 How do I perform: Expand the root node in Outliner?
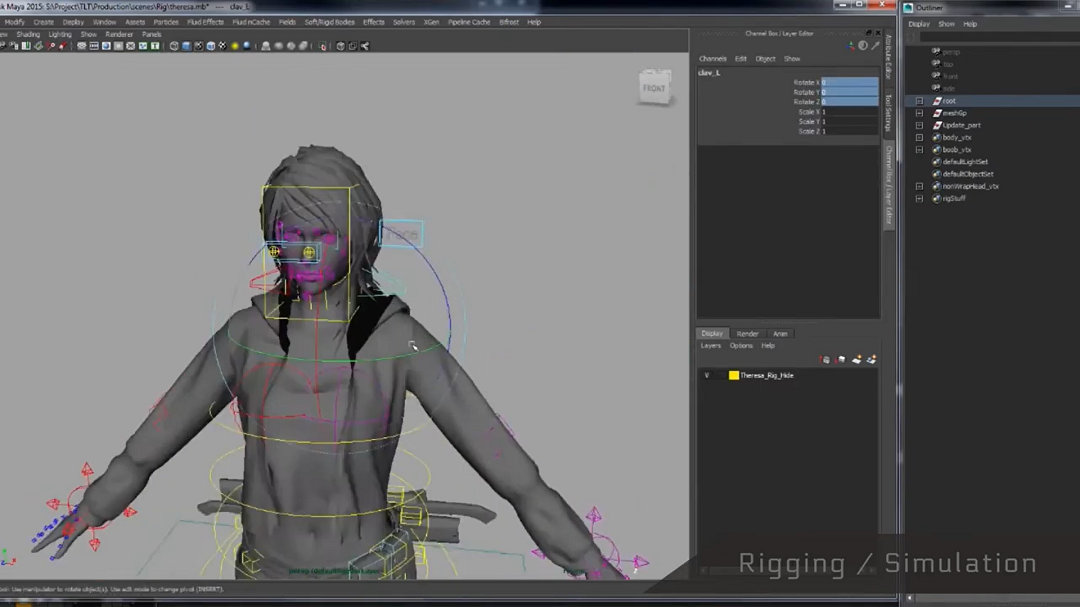[x=919, y=101]
